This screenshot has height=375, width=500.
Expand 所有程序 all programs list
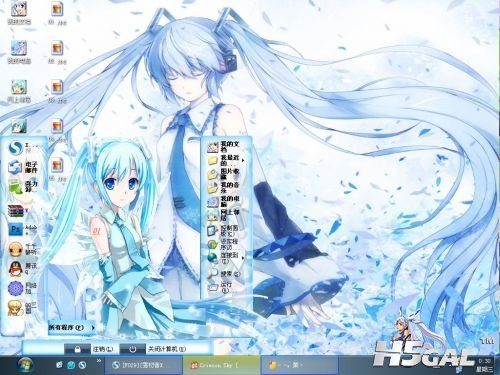tap(71, 328)
